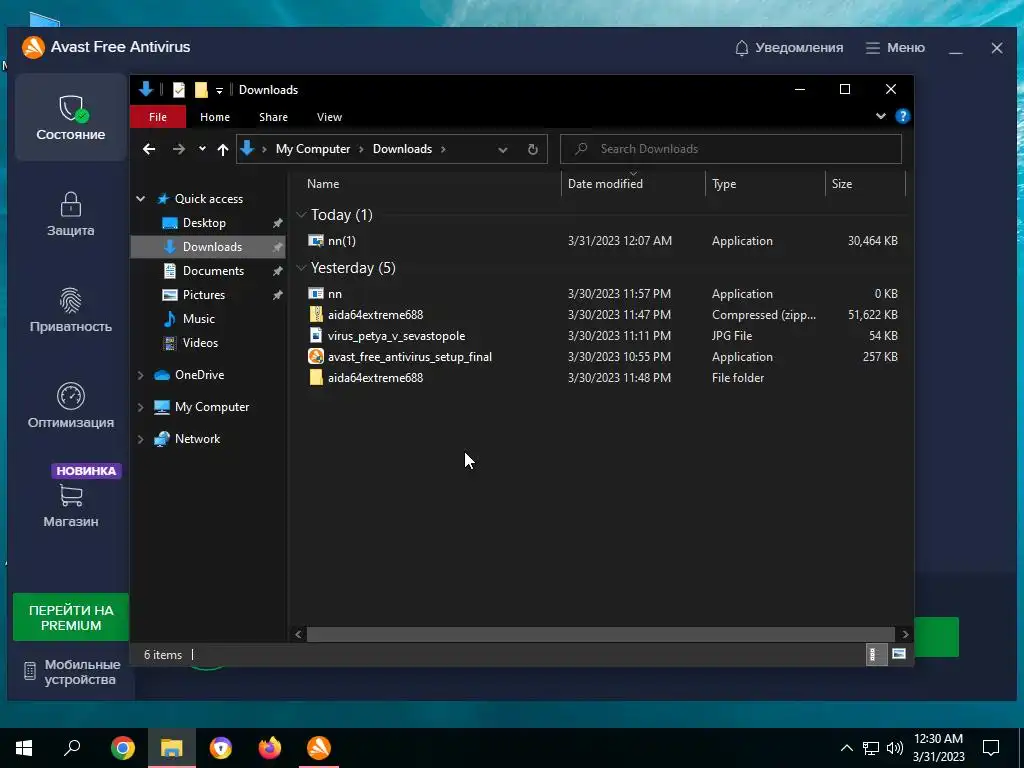Screen dimensions: 1024x768
Task: Open Avast Приватность privacy section
Action: coord(71,310)
